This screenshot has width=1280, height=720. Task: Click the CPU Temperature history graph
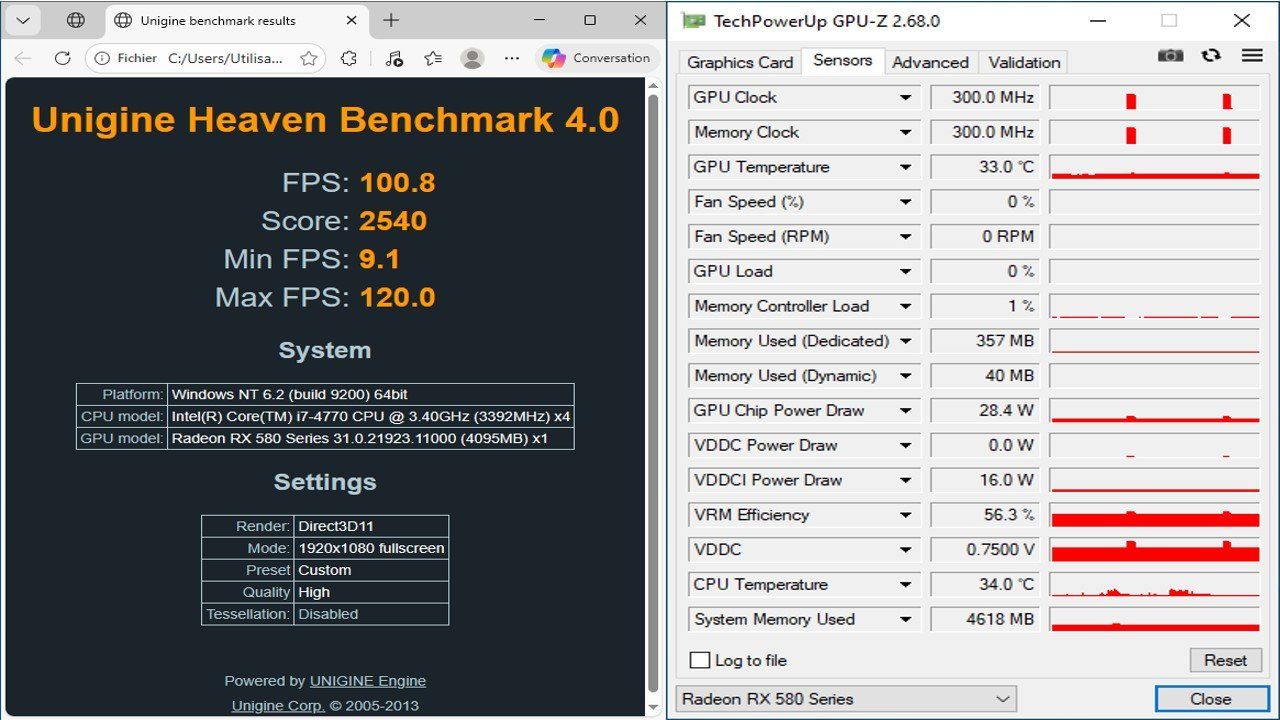[x=1155, y=584]
